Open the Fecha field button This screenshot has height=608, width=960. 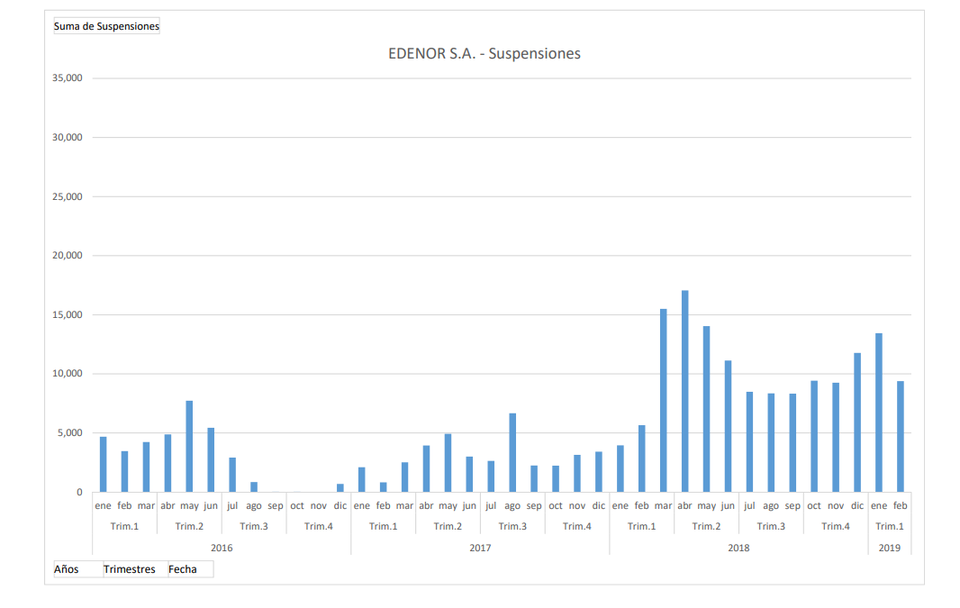coord(190,569)
